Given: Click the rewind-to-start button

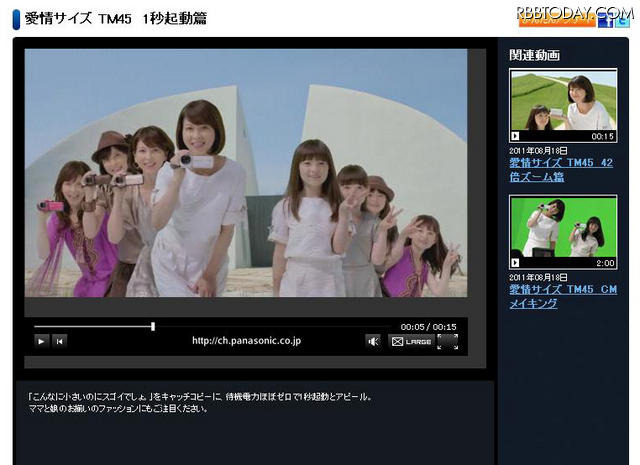Looking at the screenshot, I should pos(60,341).
